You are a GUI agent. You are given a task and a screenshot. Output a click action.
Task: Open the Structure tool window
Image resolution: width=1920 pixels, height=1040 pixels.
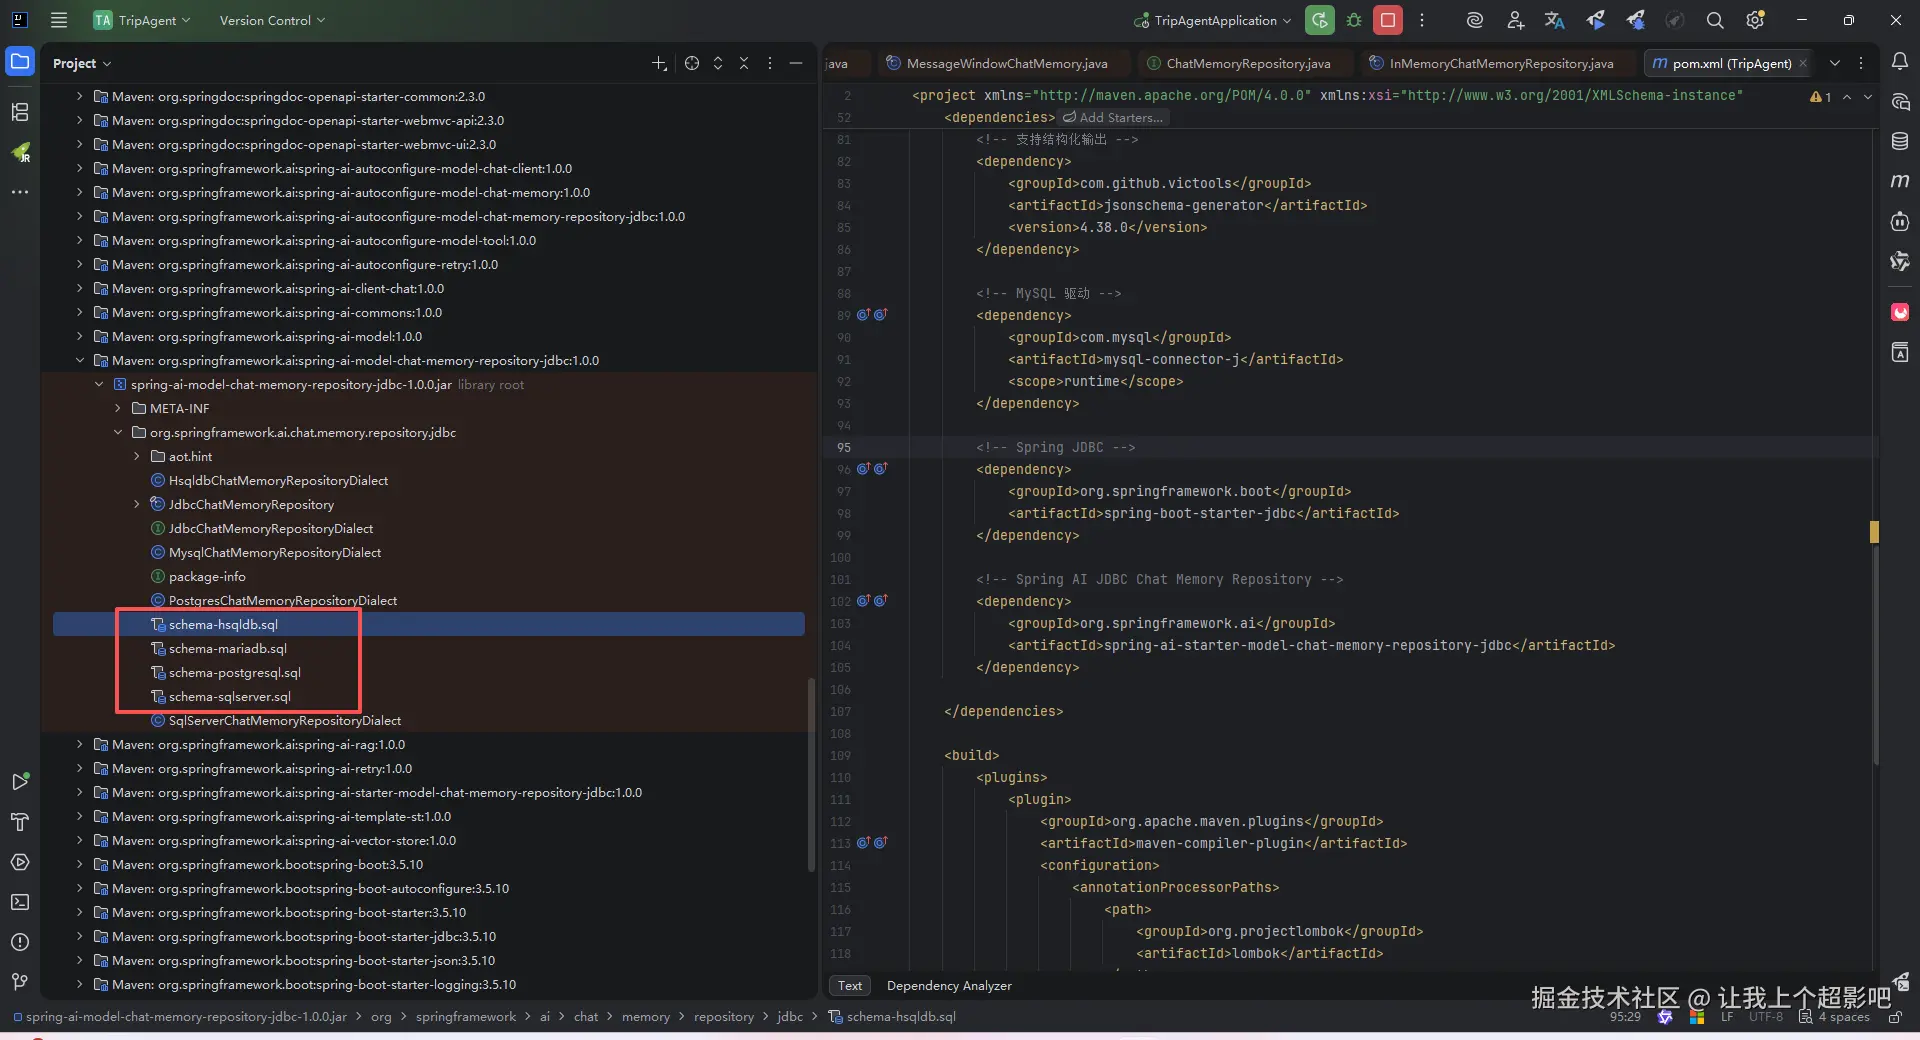coord(20,112)
